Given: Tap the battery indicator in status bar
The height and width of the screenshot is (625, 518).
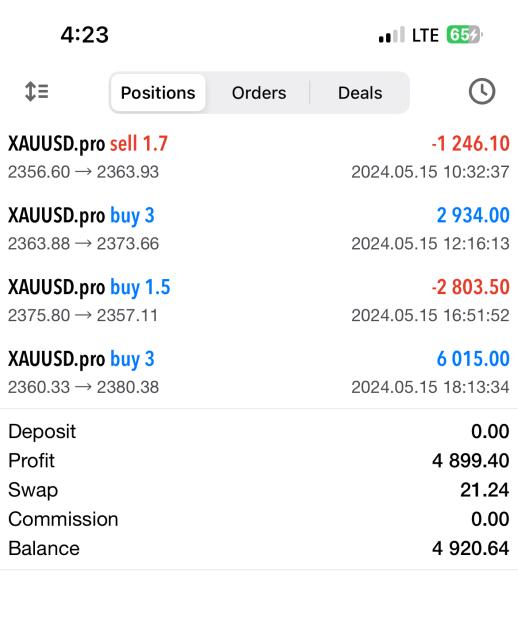Looking at the screenshot, I should (x=464, y=35).
